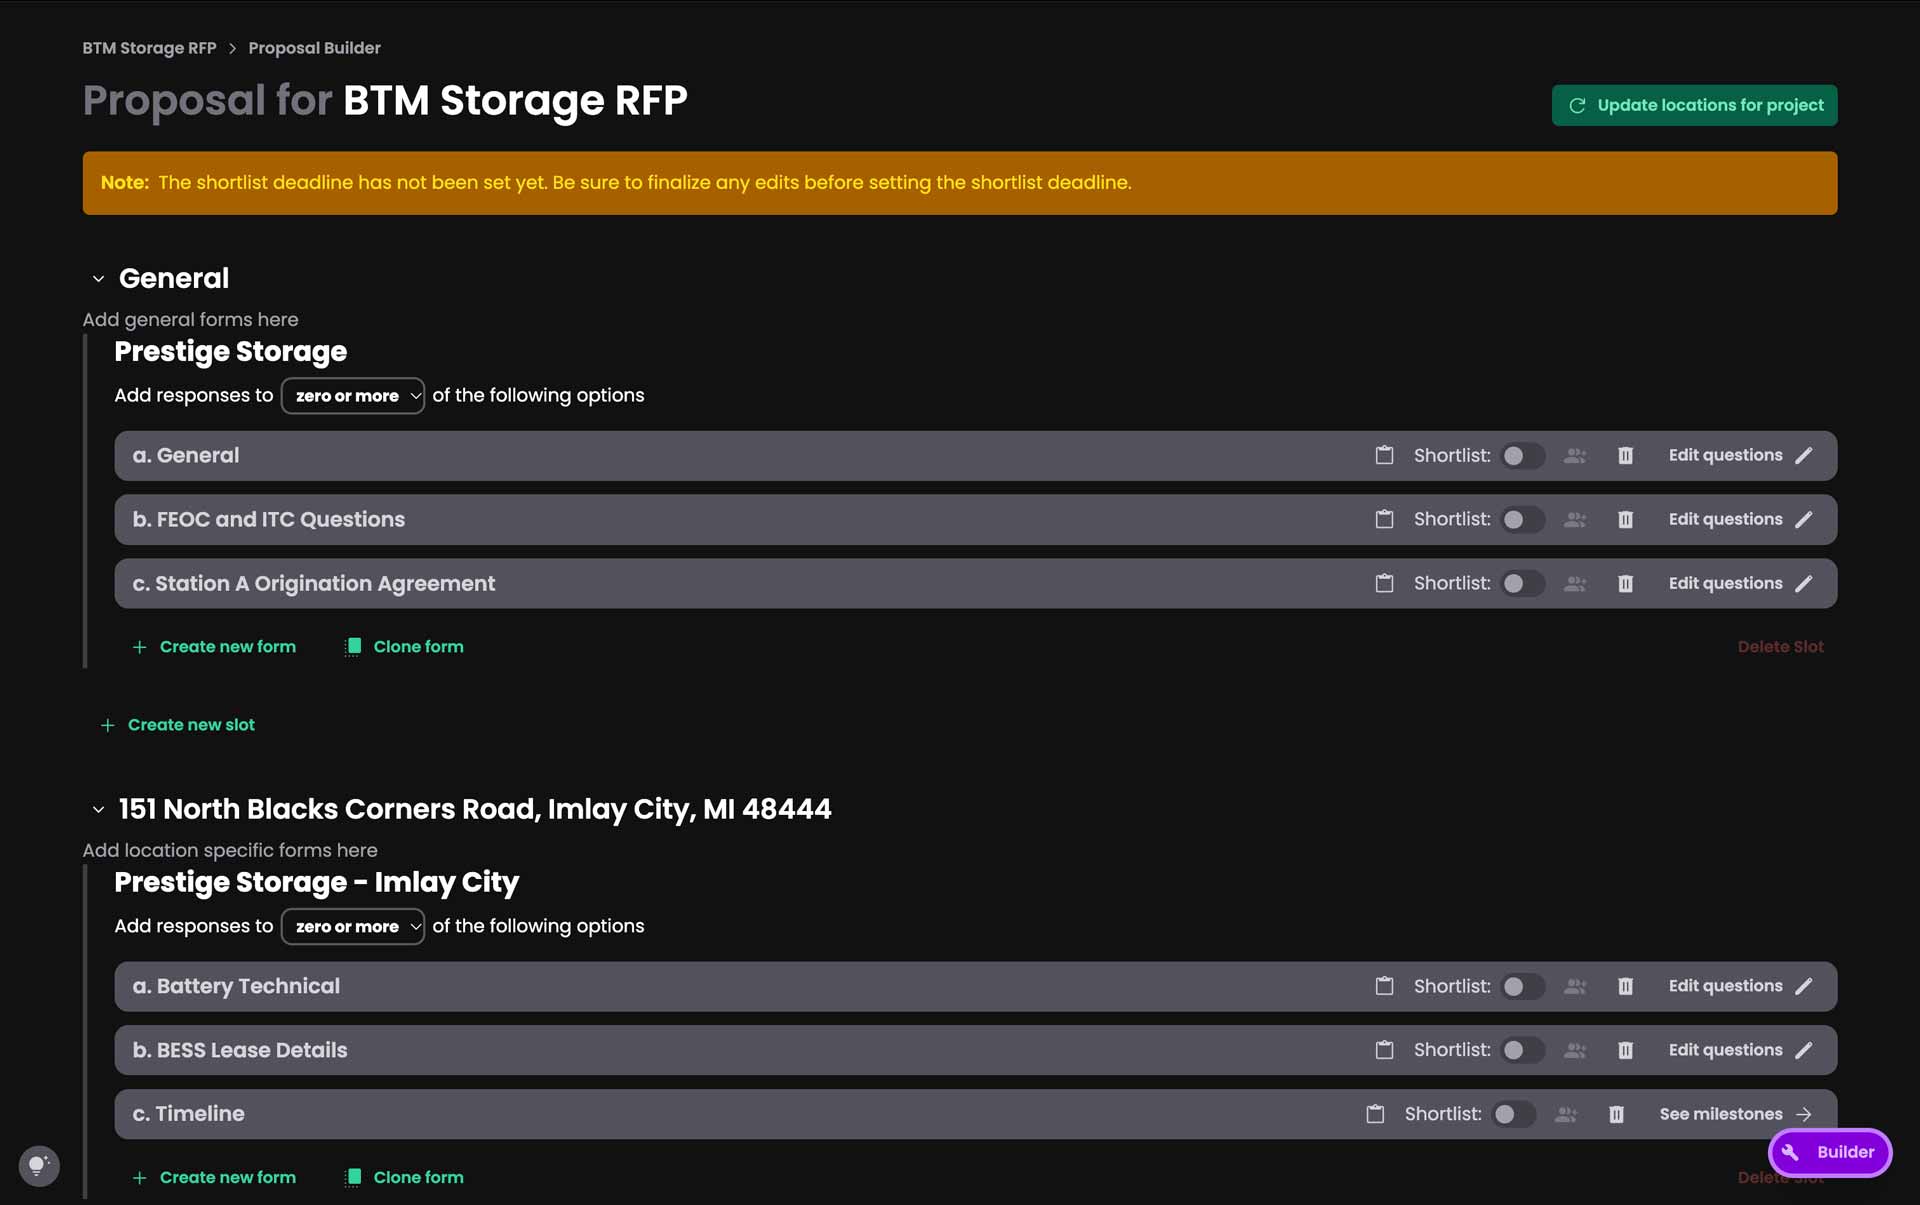This screenshot has width=1920, height=1205.
Task: Toggle Shortlist switch for BESS Lease Details
Action: 1523,1051
